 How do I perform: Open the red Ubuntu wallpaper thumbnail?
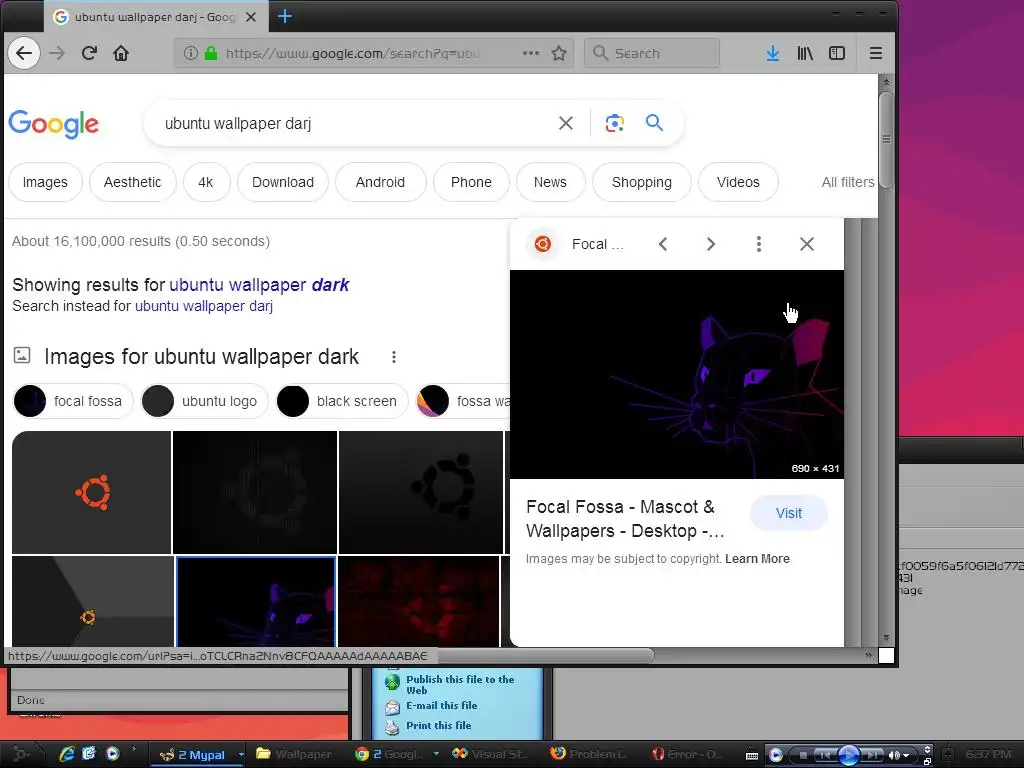coord(419,601)
